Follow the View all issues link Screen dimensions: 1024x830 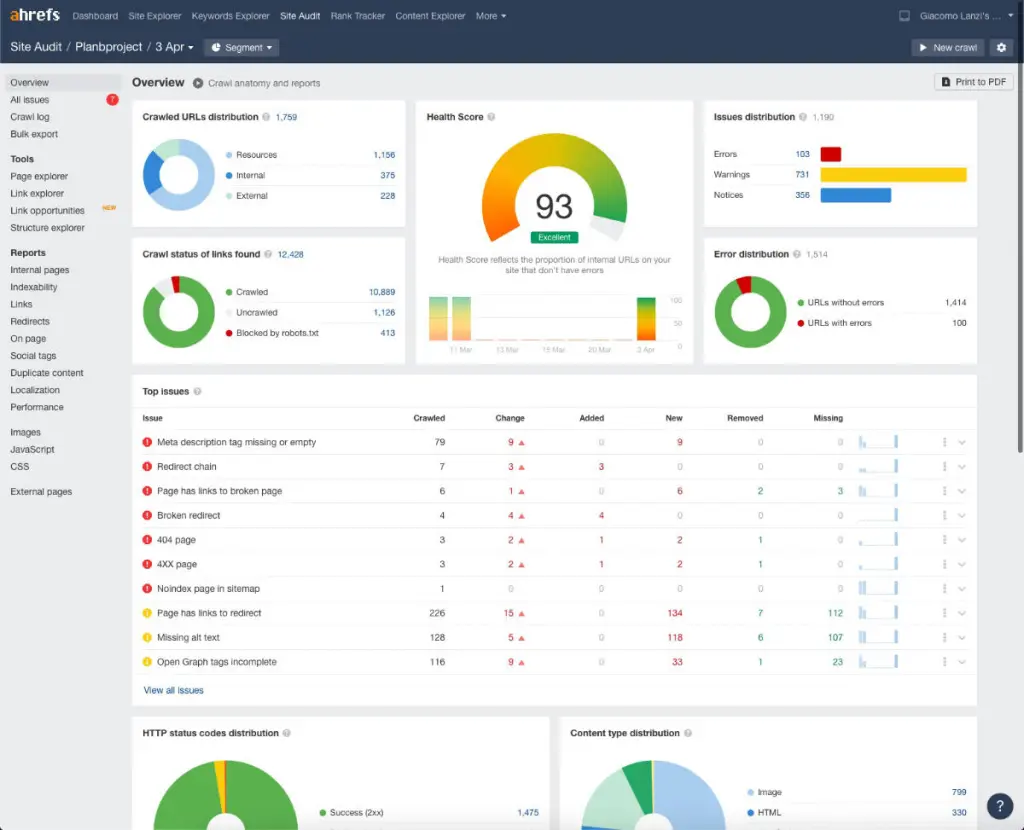[x=173, y=690]
